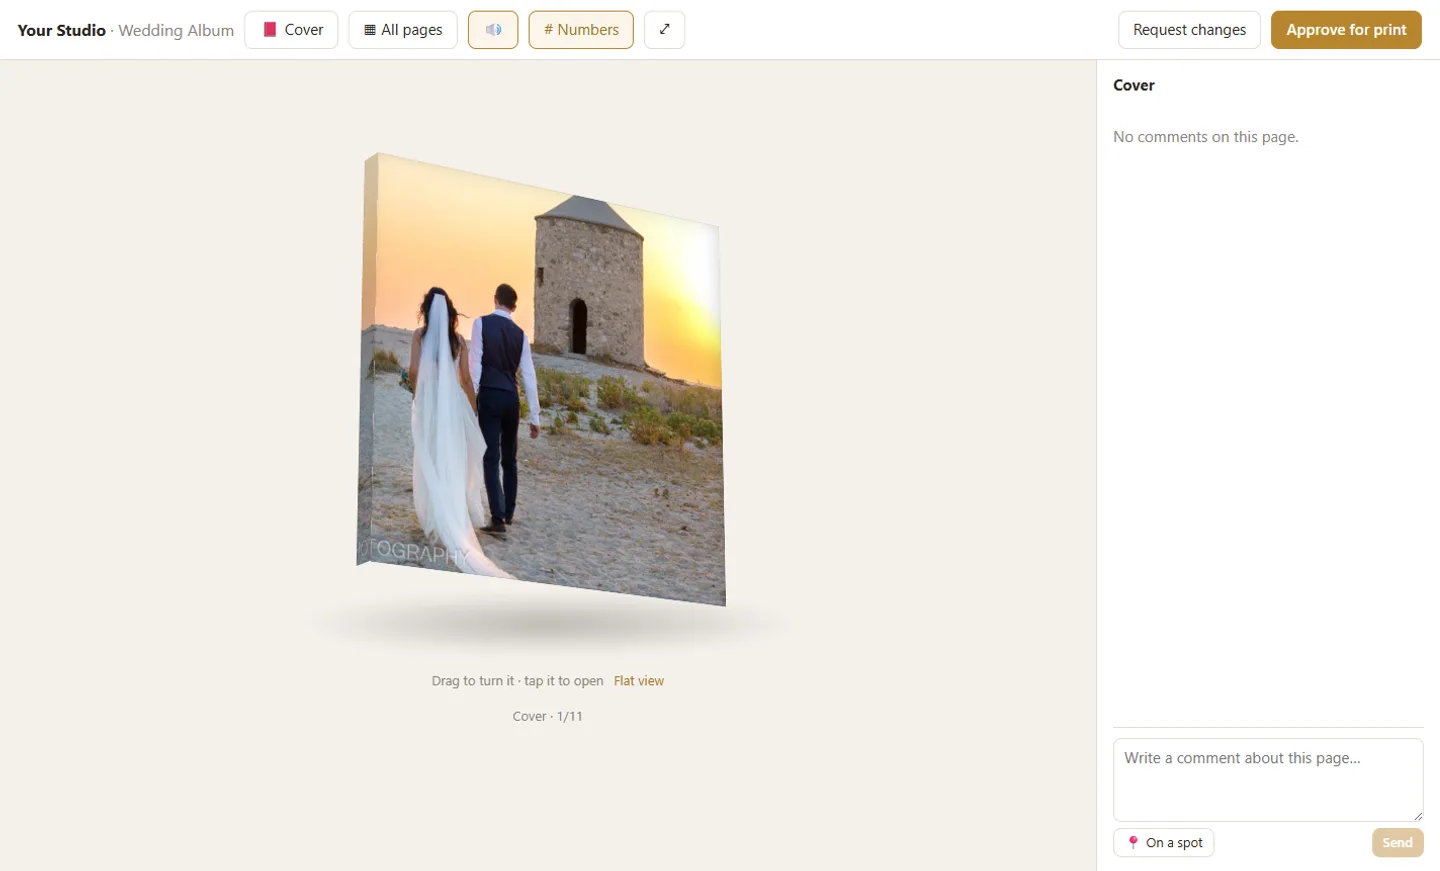Click 'No comments on this page.' text

(x=1206, y=137)
